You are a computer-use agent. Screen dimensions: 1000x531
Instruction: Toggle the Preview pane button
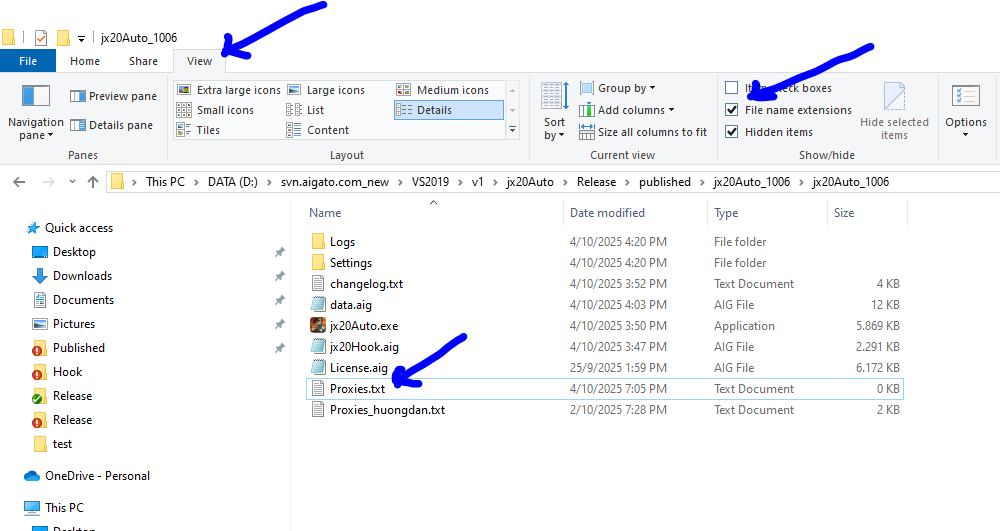tap(113, 96)
